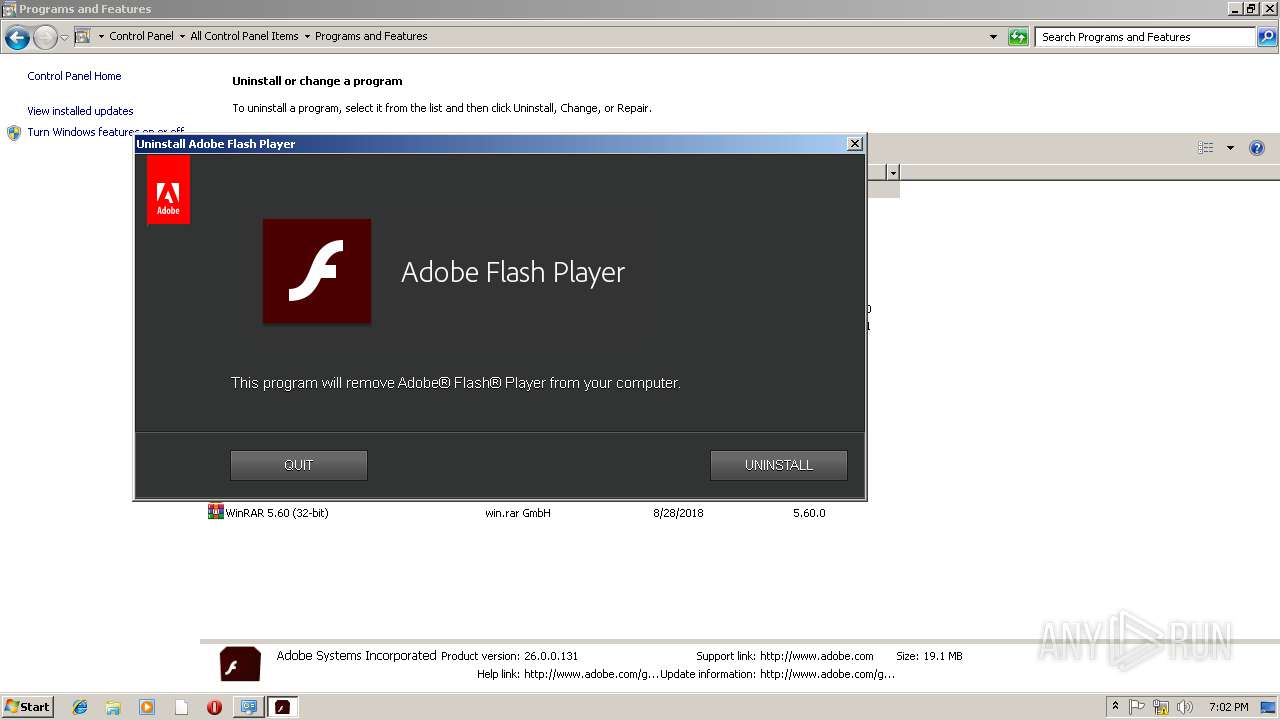Viewport: 1280px width, 720px height.
Task: Open Control Panel Home link
Action: click(x=74, y=76)
